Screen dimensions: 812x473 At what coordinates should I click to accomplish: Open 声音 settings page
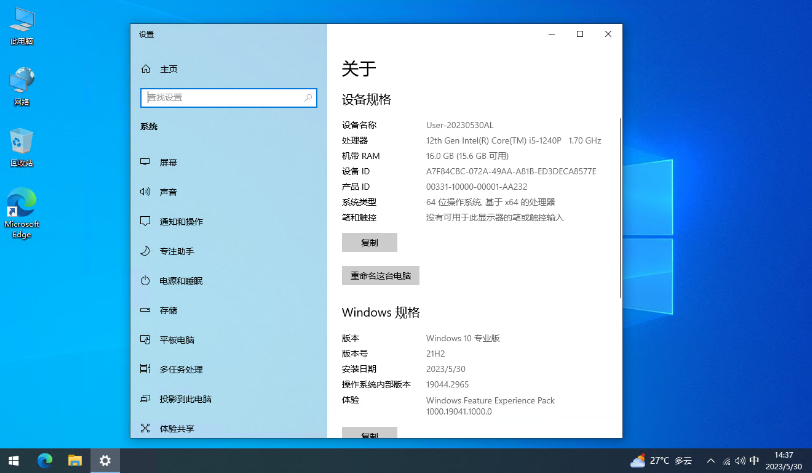168,192
